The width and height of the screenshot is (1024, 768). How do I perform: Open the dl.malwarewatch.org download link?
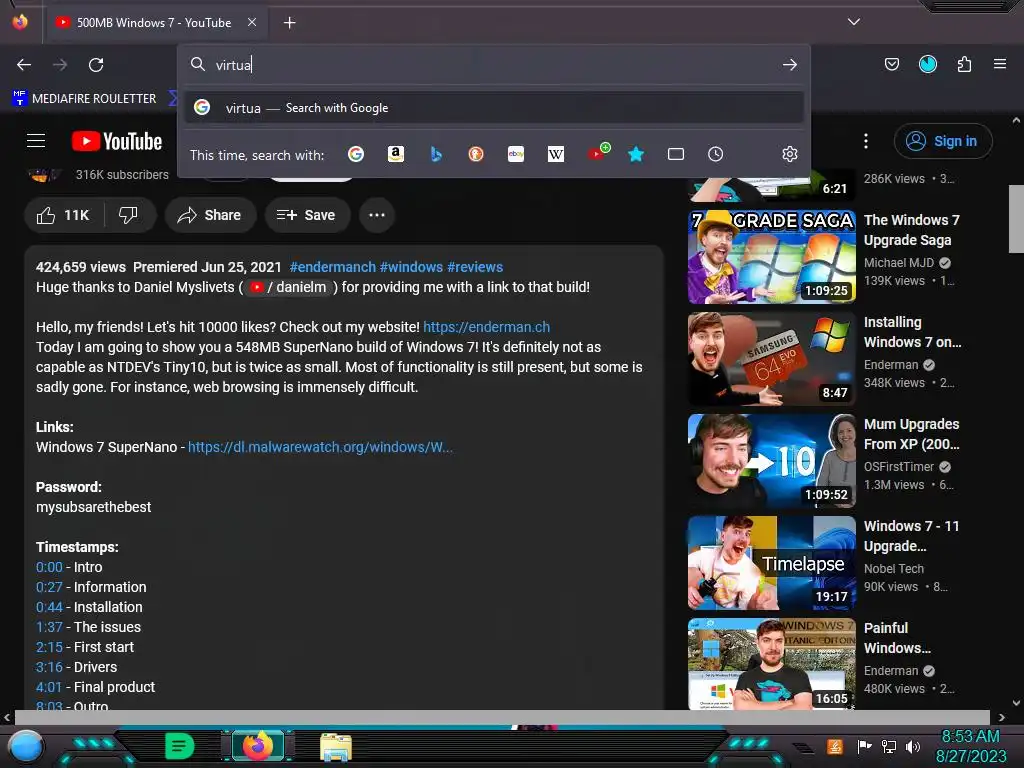pyautogui.click(x=320, y=447)
